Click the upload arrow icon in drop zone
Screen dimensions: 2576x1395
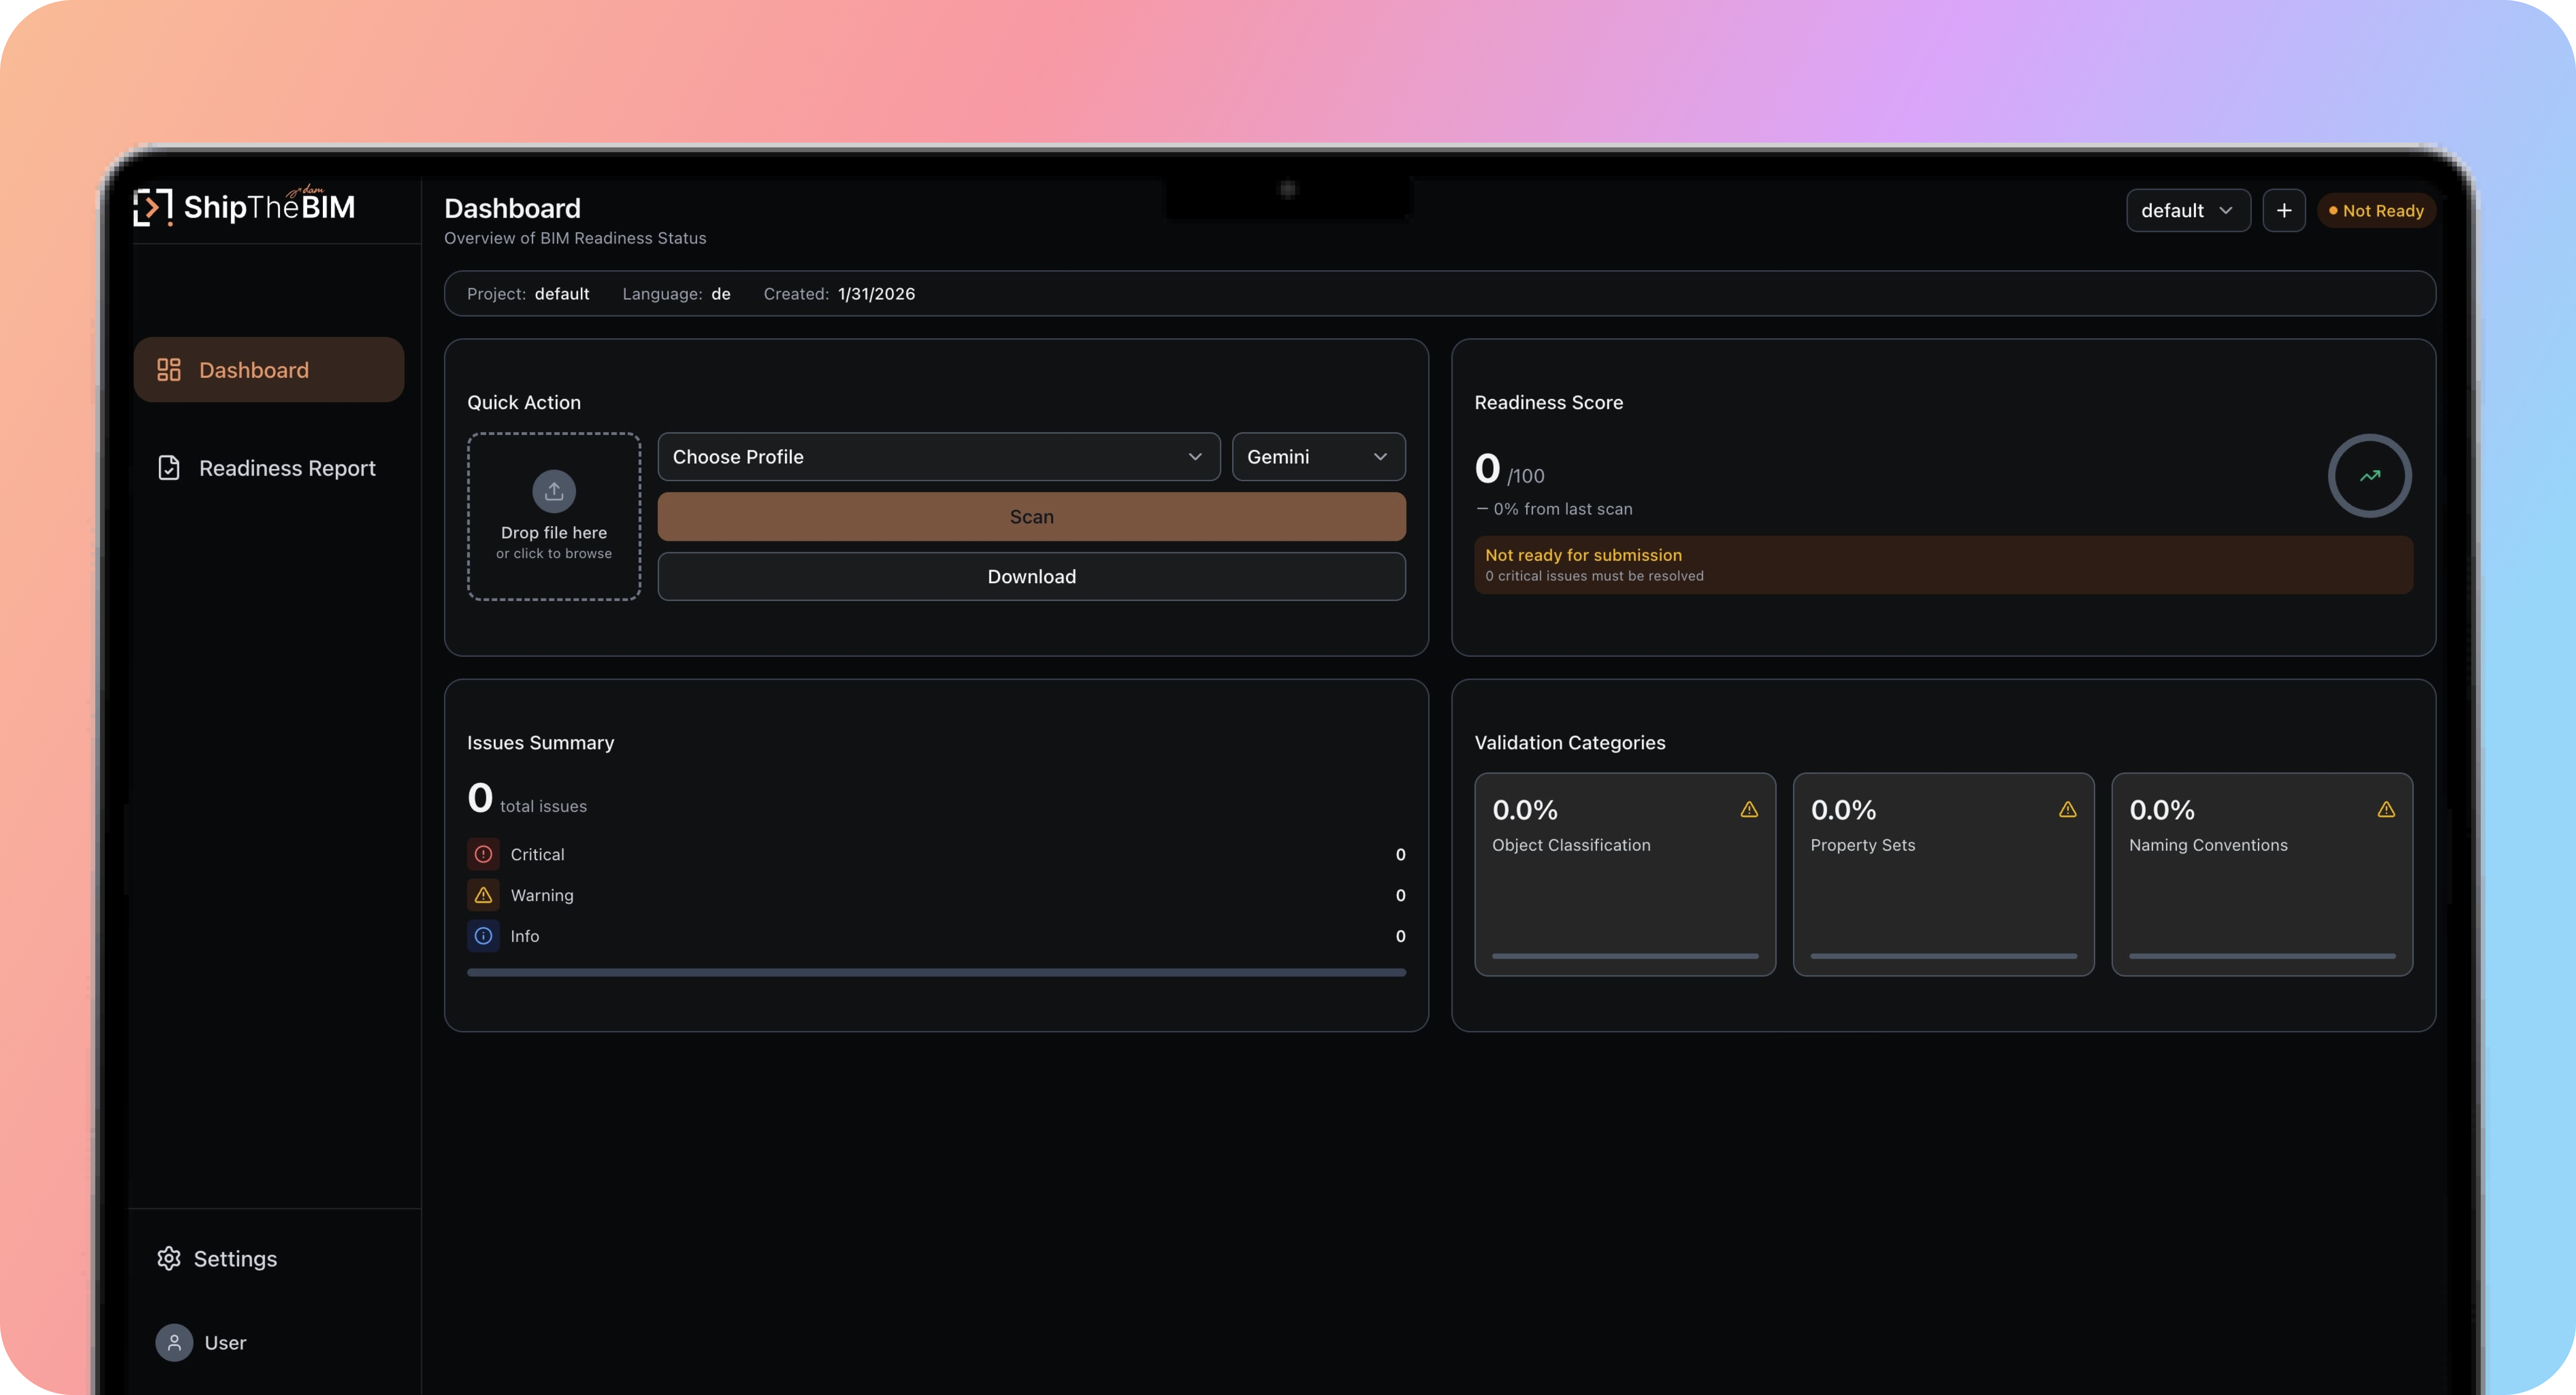(x=554, y=491)
